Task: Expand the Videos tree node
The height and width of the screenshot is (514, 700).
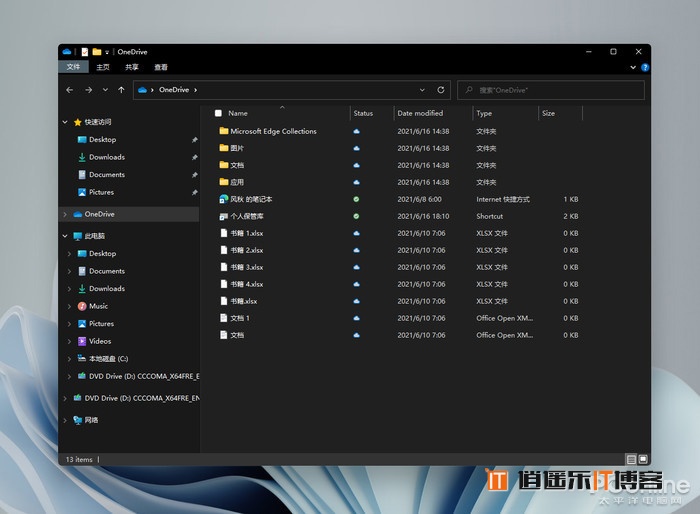Action: [x=69, y=341]
